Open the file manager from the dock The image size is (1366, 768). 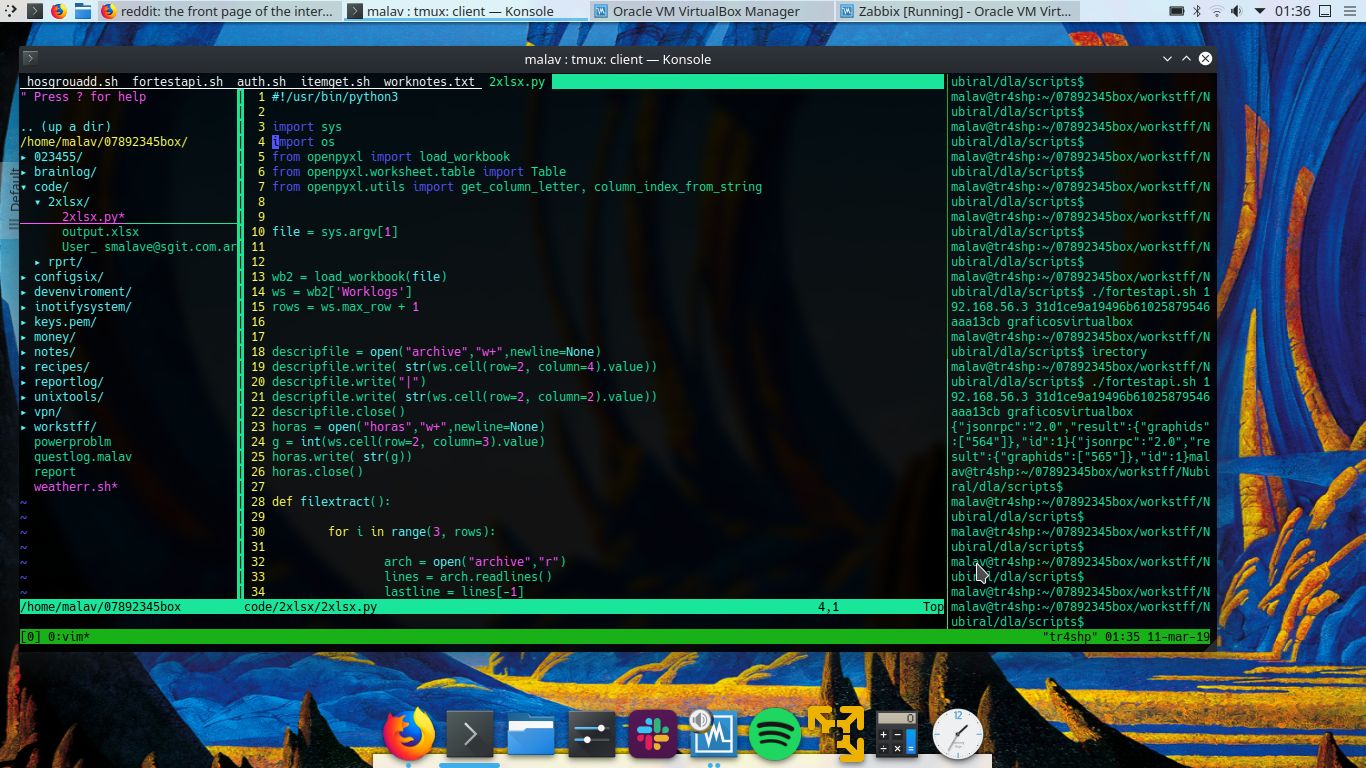(530, 735)
